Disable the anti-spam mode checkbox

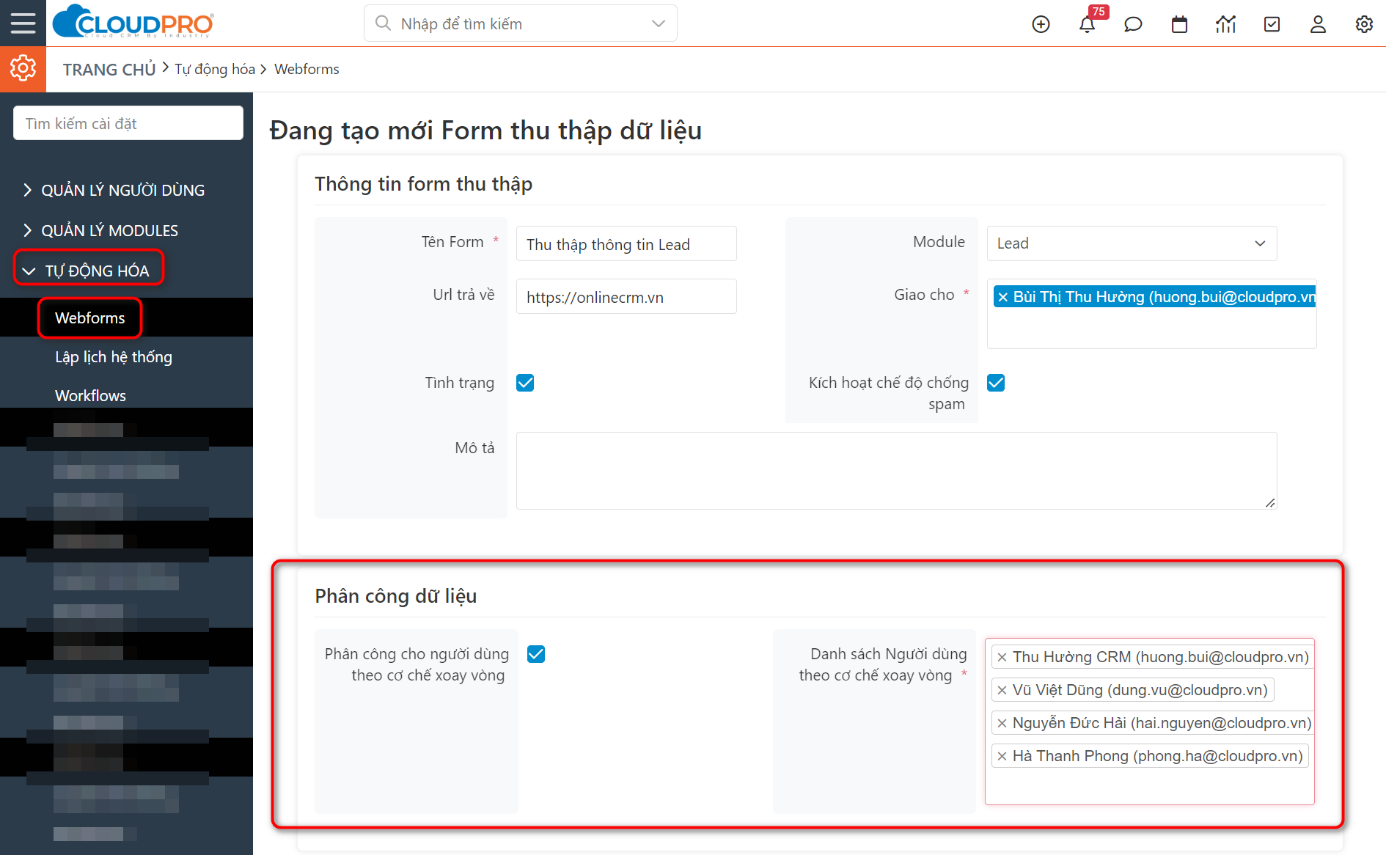click(996, 383)
